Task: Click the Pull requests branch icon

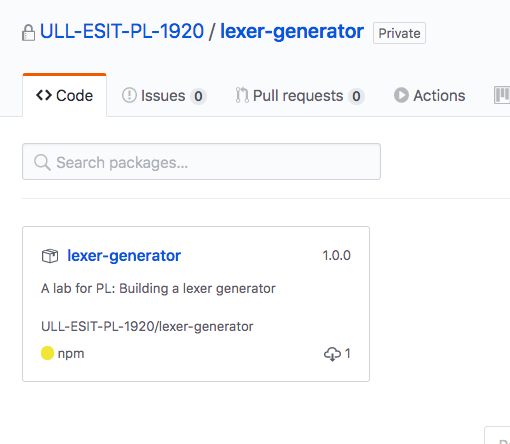Action: (242, 95)
